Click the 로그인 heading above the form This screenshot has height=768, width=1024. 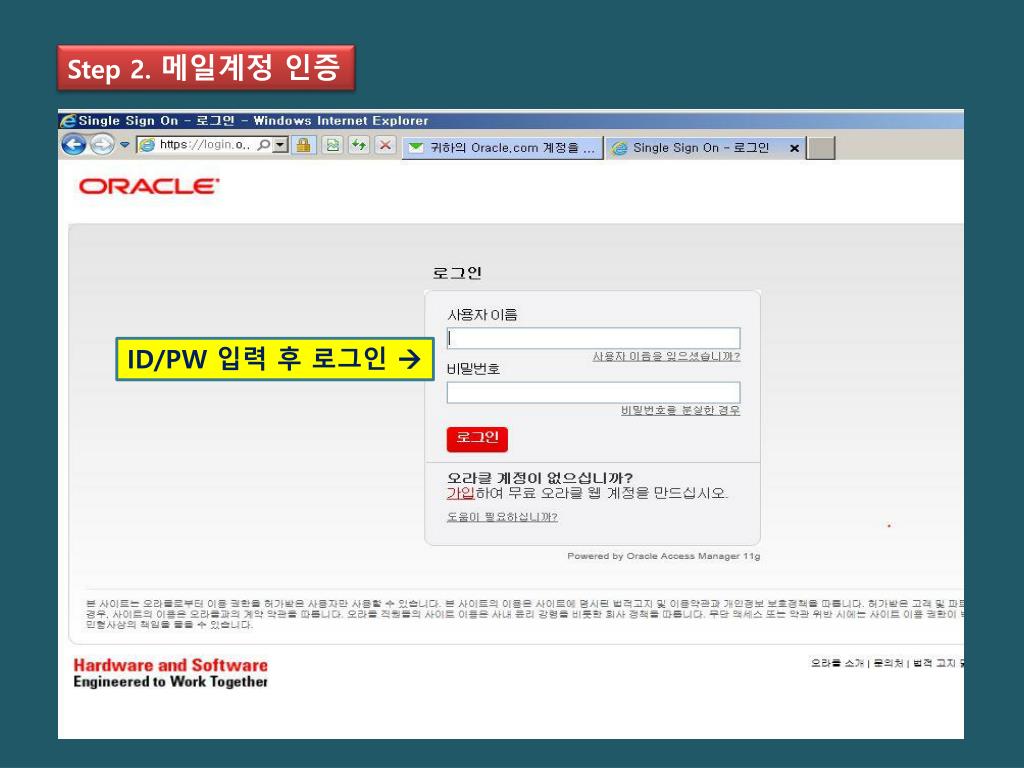coord(457,273)
